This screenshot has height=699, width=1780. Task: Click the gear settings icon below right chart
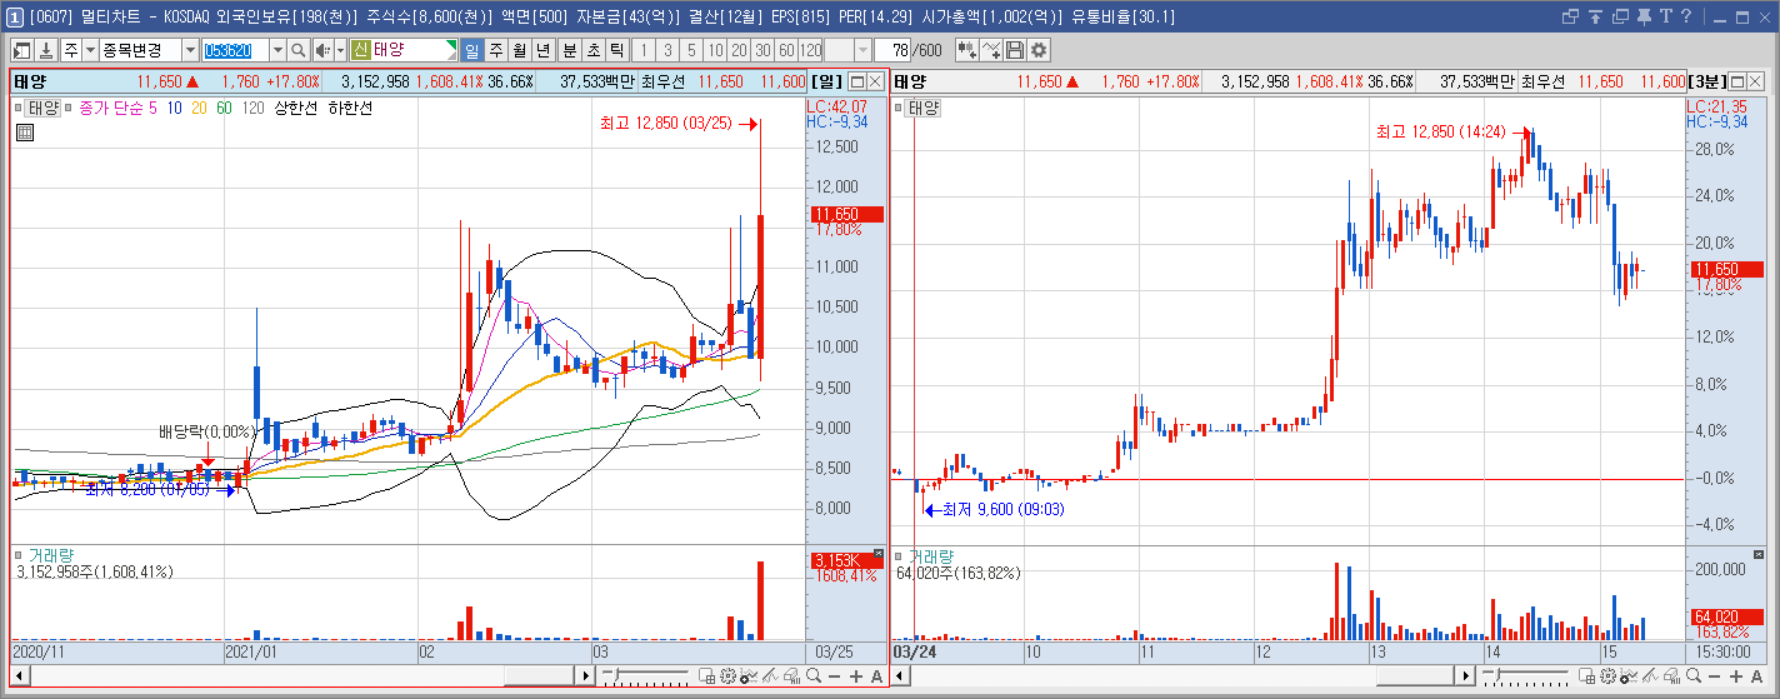(x=1608, y=676)
